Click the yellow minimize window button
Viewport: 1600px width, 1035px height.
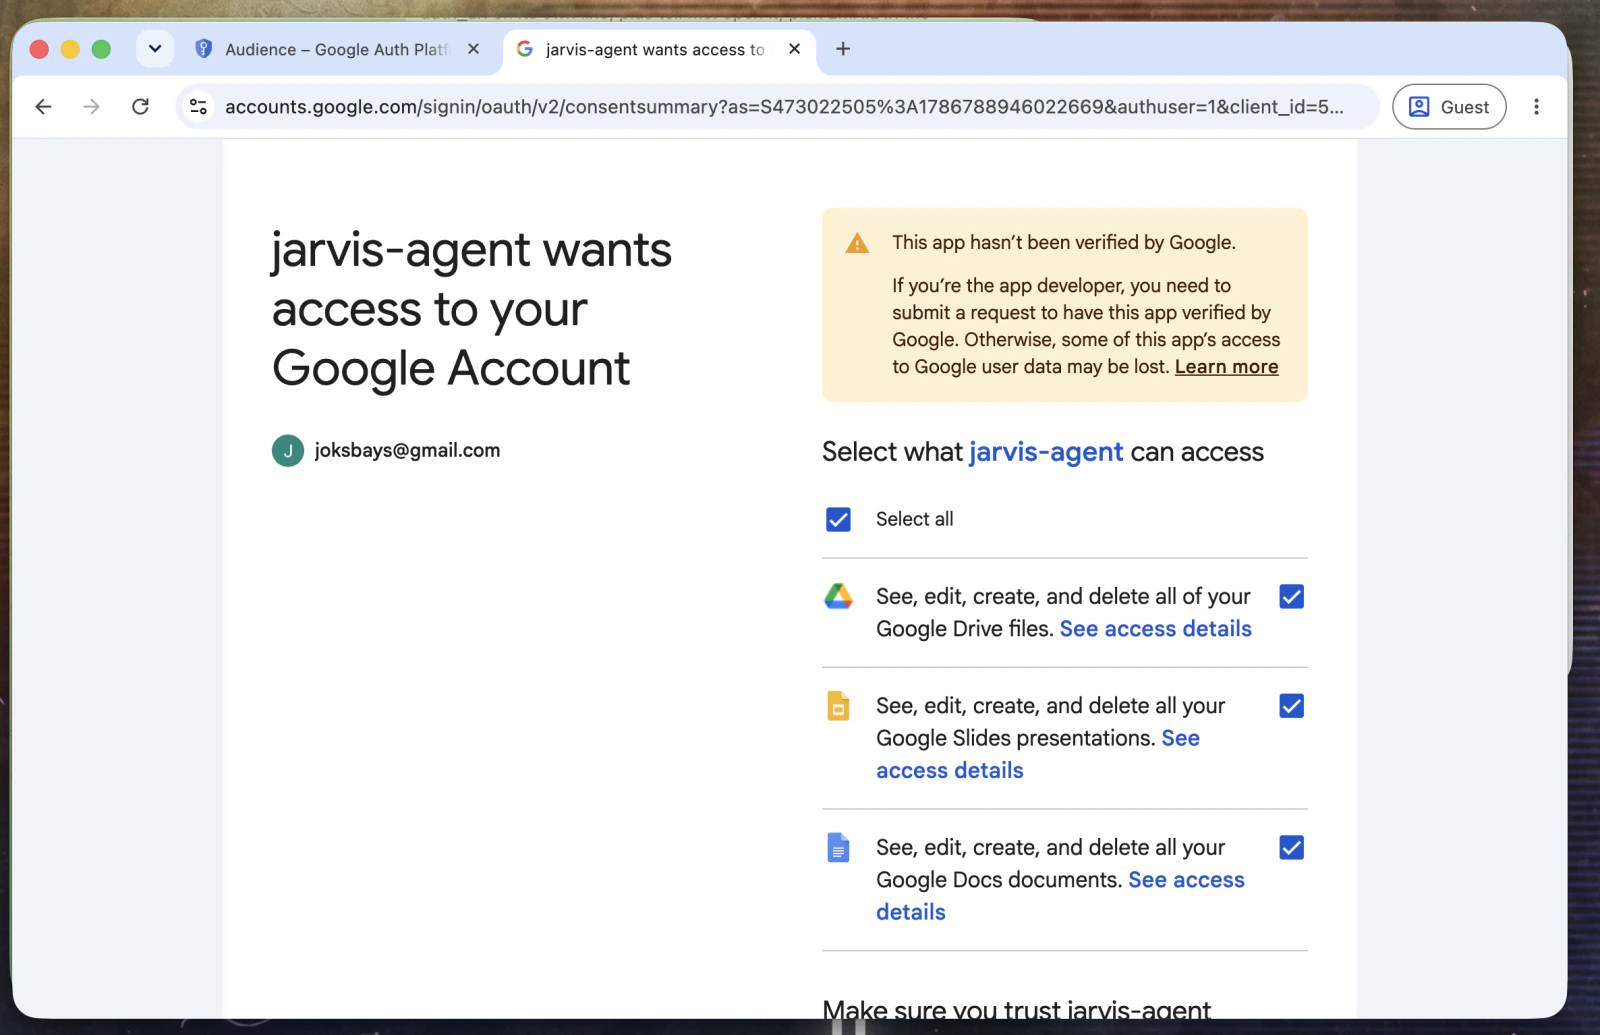(70, 49)
